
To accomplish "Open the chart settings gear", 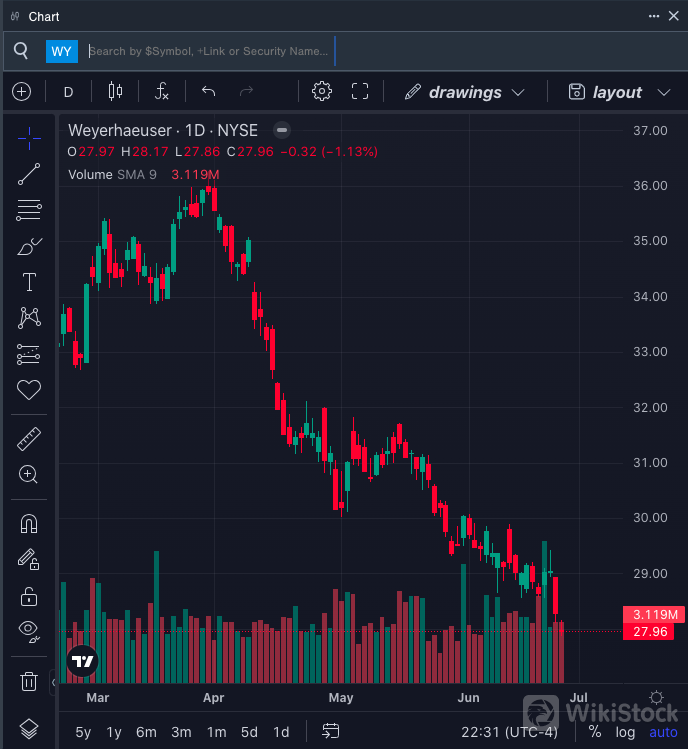I will [x=322, y=92].
